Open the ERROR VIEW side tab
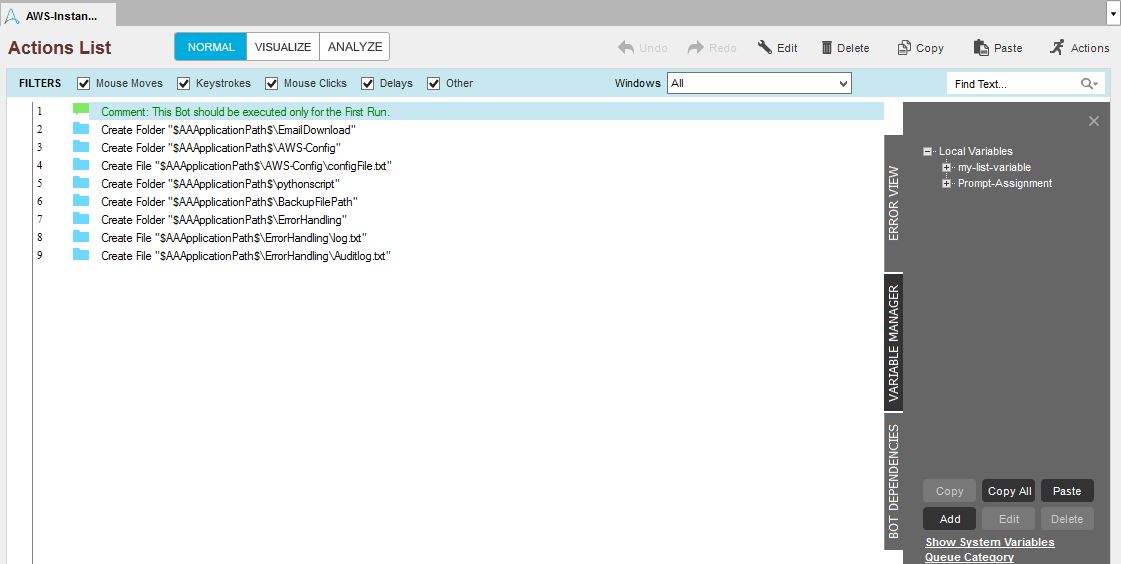Viewport: 1121px width, 564px height. pyautogui.click(x=893, y=204)
